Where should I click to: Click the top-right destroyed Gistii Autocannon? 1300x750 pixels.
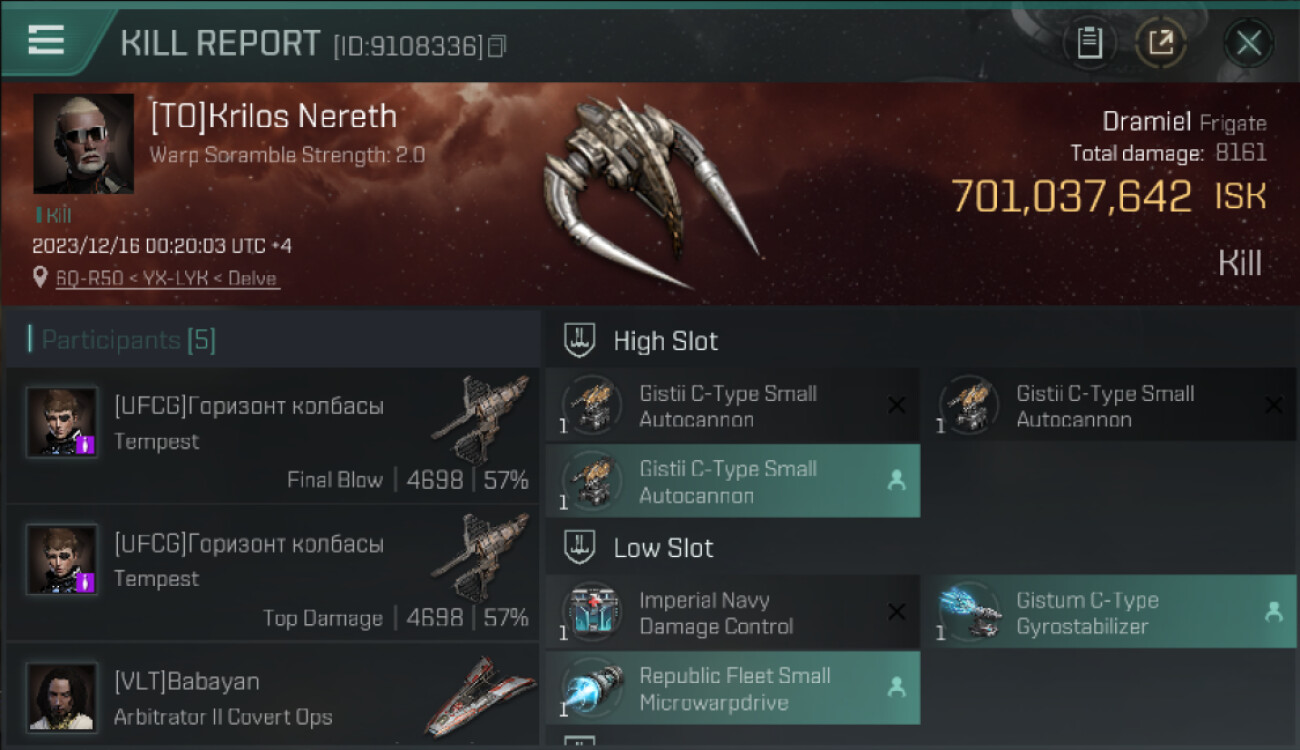pos(1109,406)
